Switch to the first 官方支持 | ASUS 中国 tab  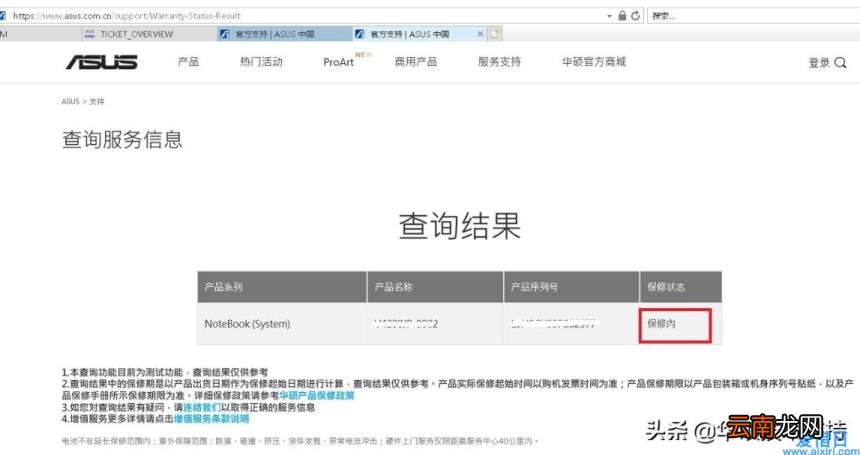pyautogui.click(x=284, y=34)
